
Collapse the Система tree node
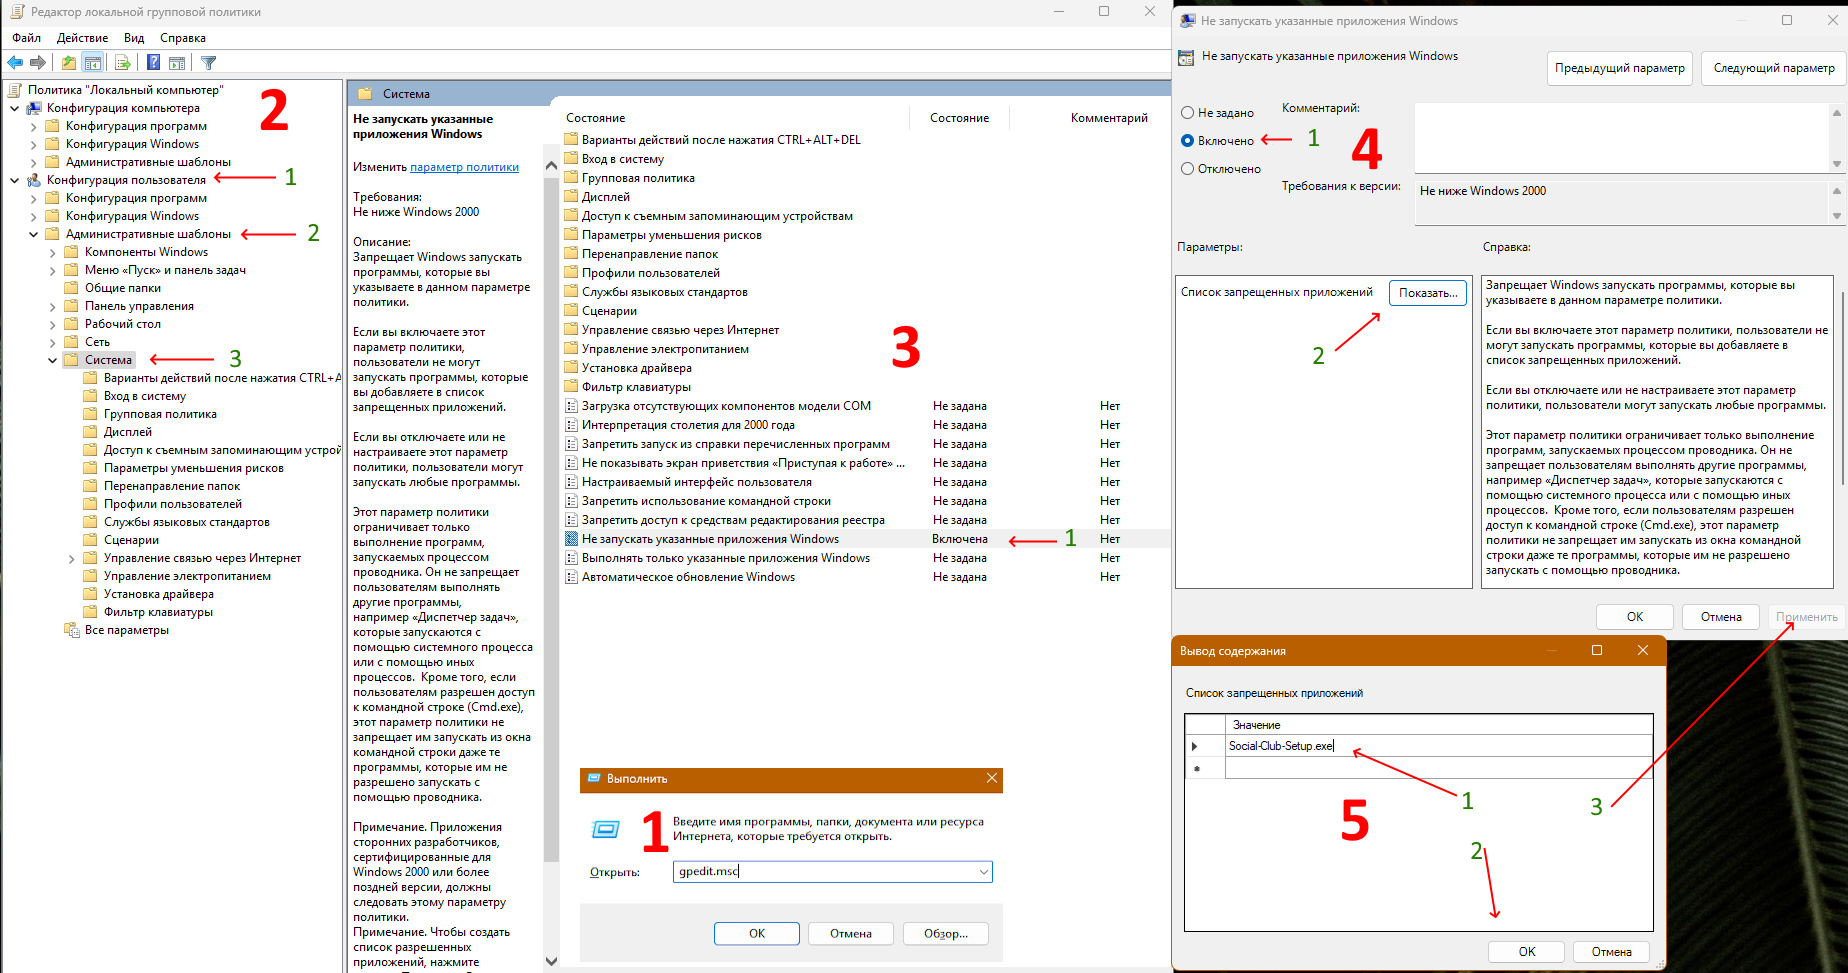(x=53, y=360)
